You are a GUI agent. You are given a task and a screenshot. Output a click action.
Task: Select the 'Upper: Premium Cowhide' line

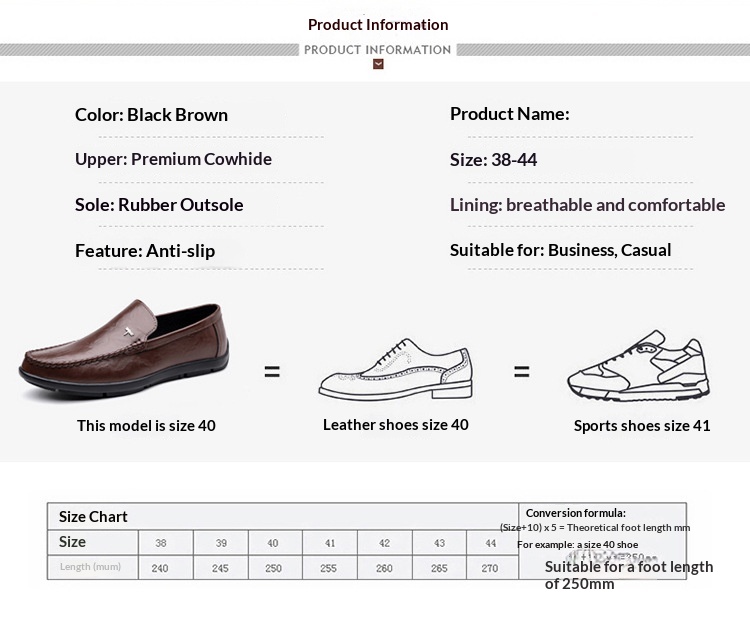pyautogui.click(x=173, y=159)
